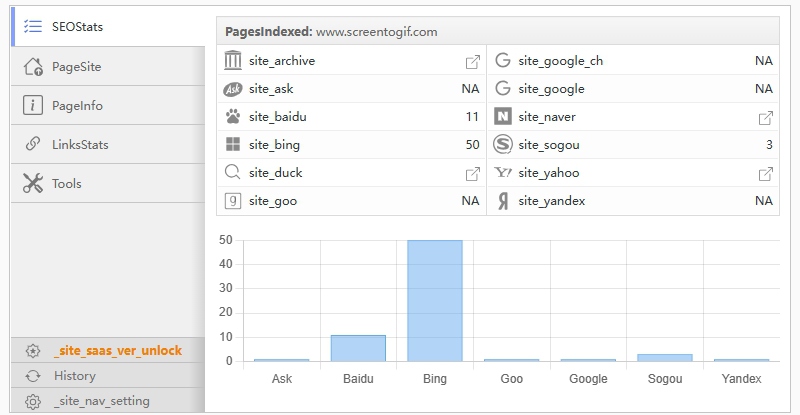Click the Bing windows logo icon
The width and height of the screenshot is (800, 415).
pos(233,145)
